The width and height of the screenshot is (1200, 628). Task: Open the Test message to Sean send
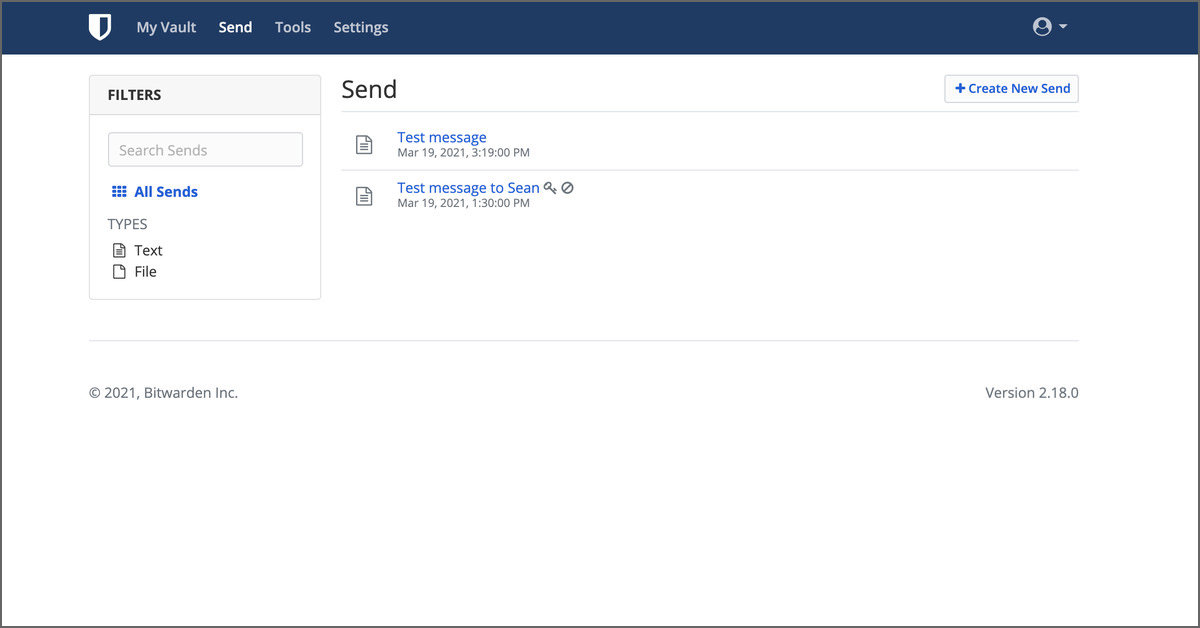click(x=468, y=187)
